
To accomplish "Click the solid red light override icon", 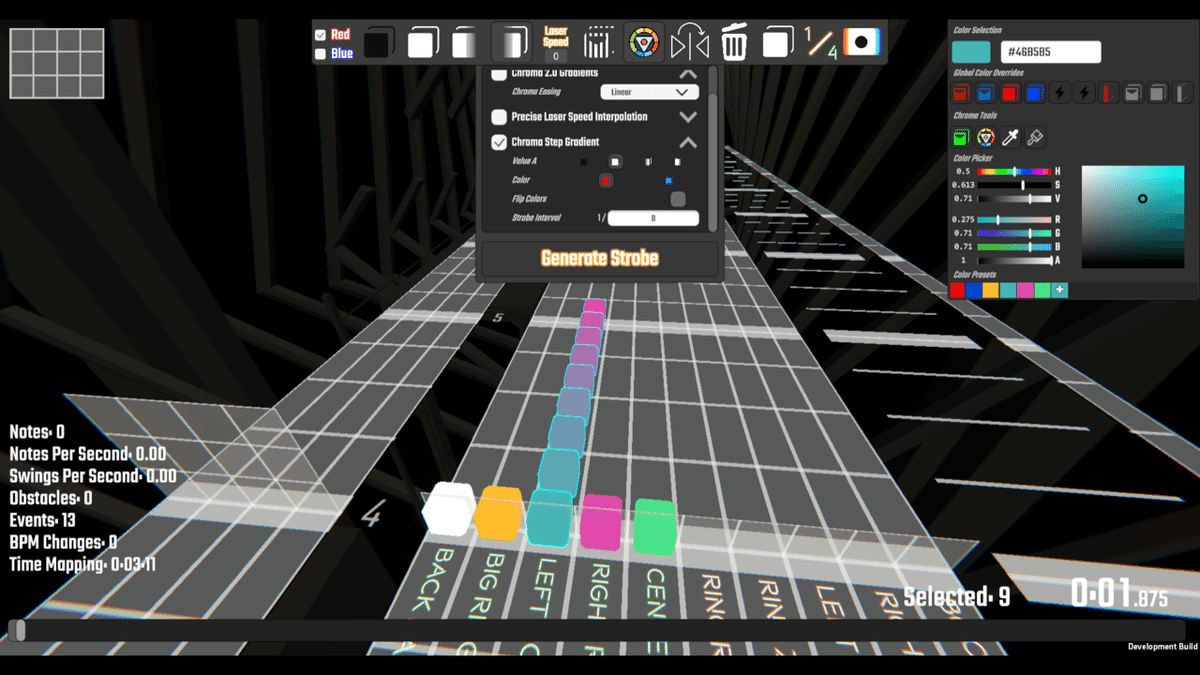I will click(1010, 93).
